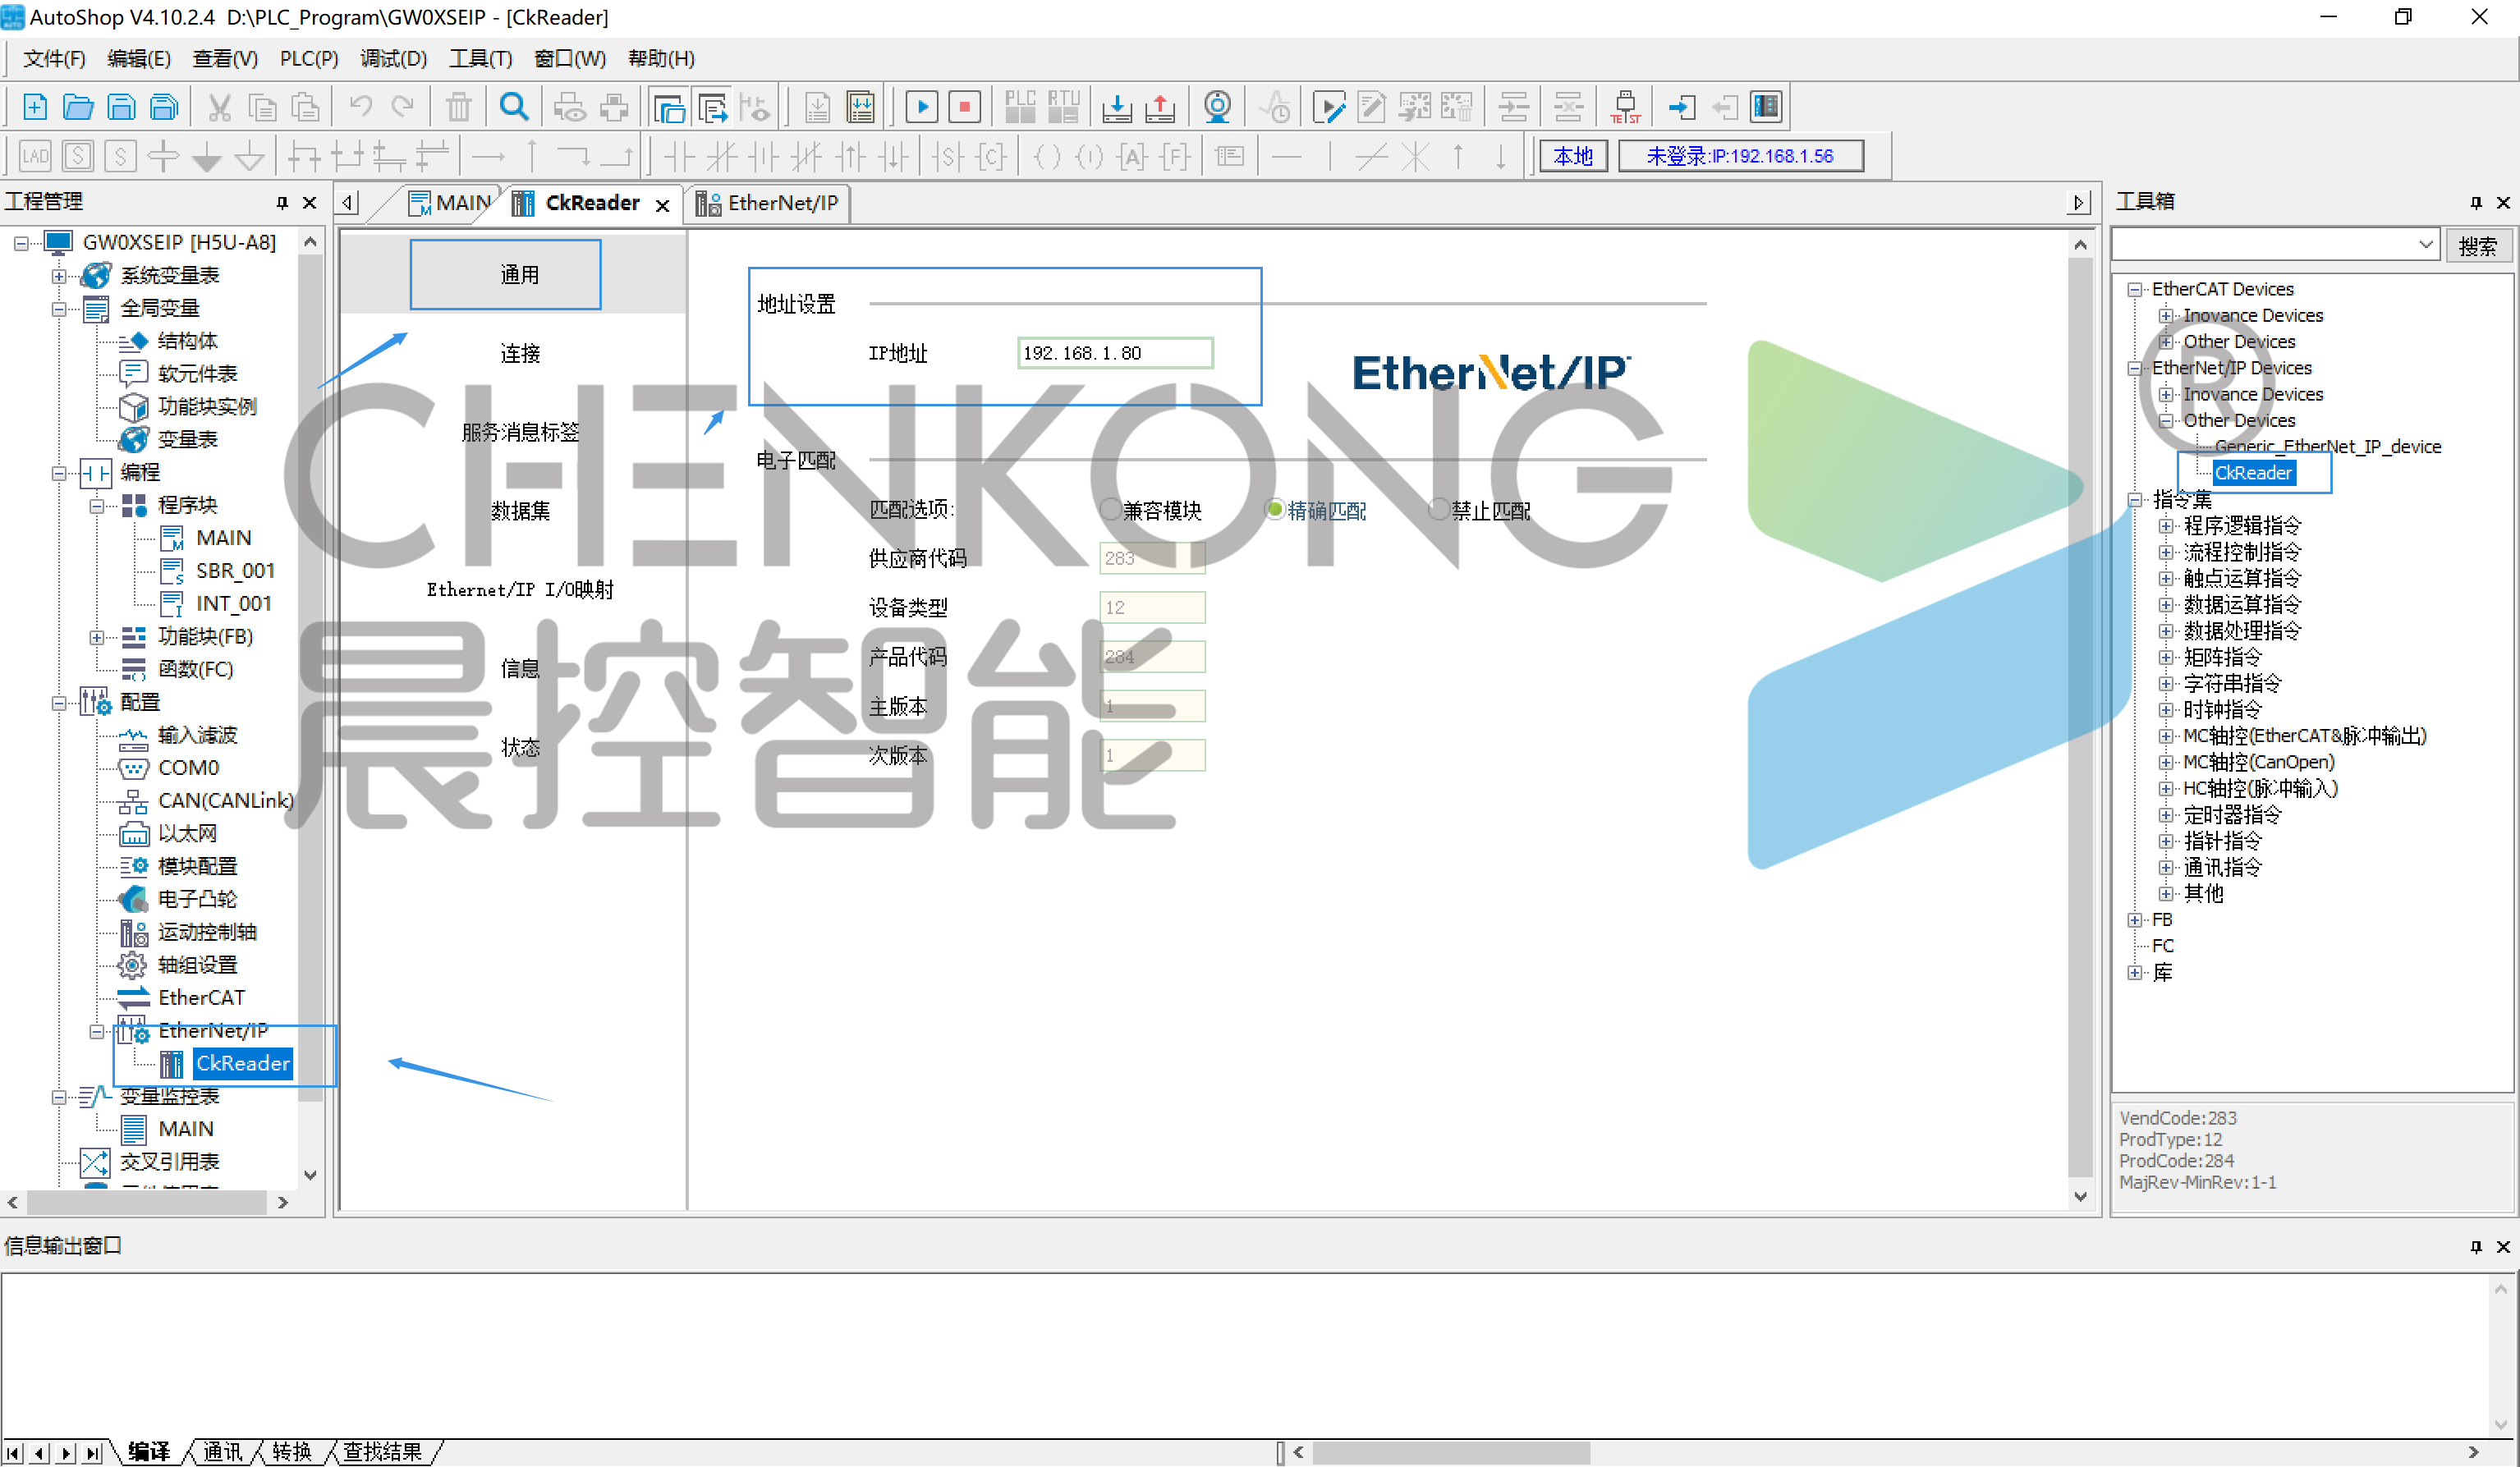Click the Download to PLC icon

tap(1116, 107)
